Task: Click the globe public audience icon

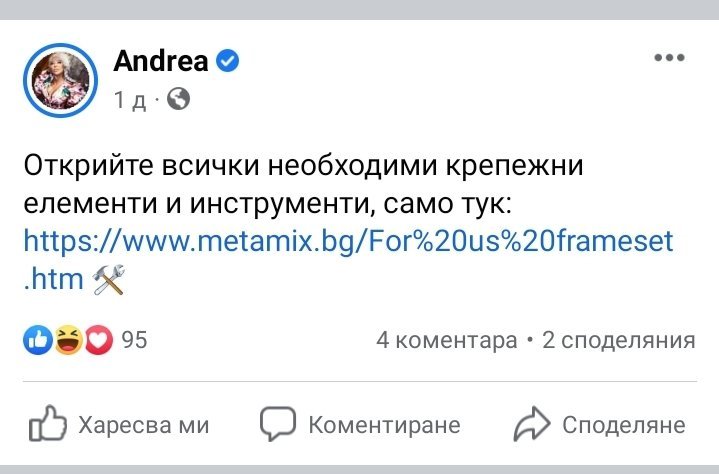Action: tap(178, 99)
